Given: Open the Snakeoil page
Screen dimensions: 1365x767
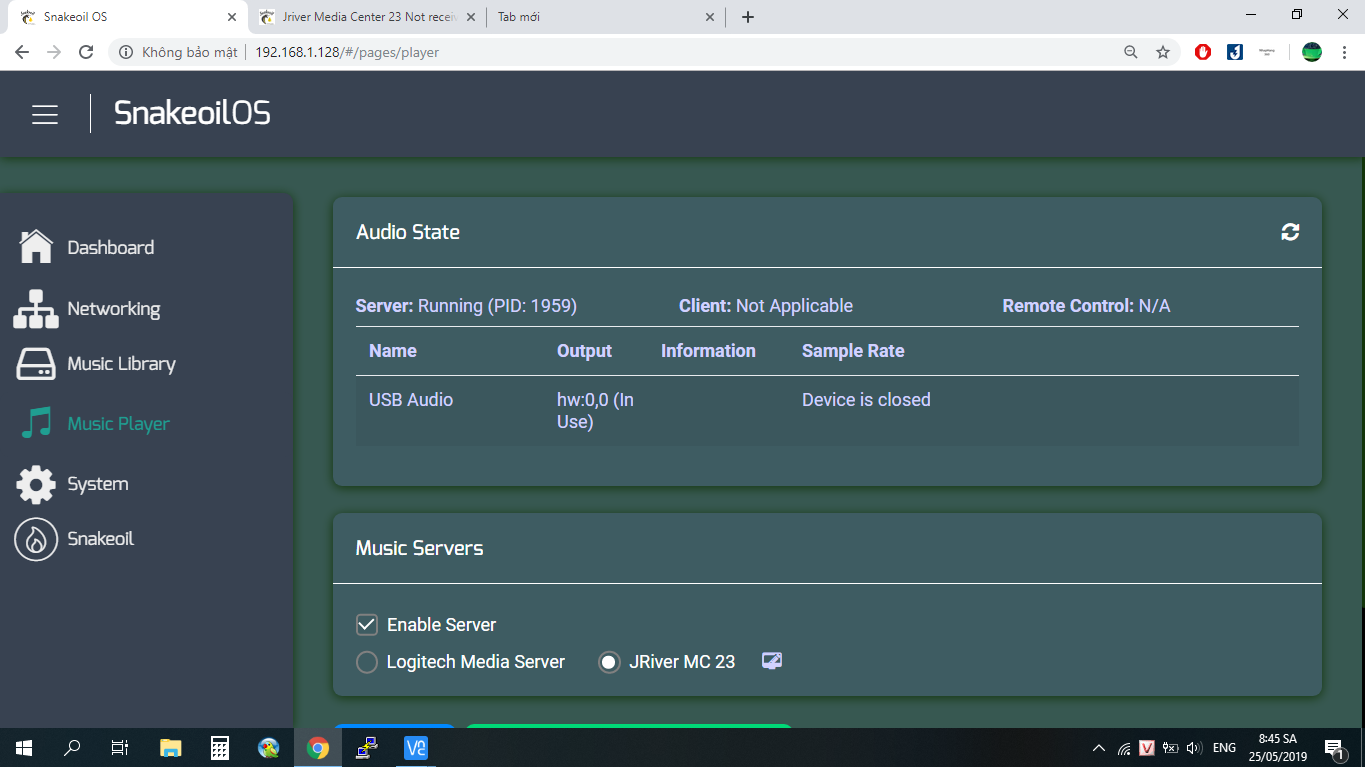Looking at the screenshot, I should pyautogui.click(x=101, y=539).
